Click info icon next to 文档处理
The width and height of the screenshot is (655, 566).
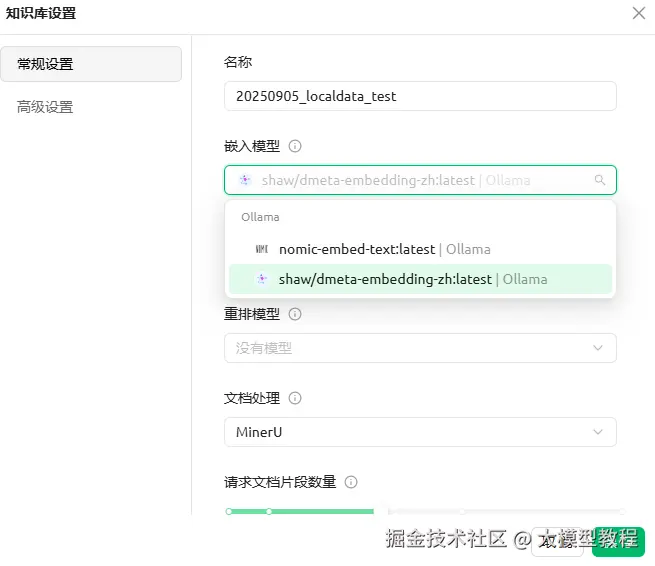pyautogui.click(x=295, y=398)
